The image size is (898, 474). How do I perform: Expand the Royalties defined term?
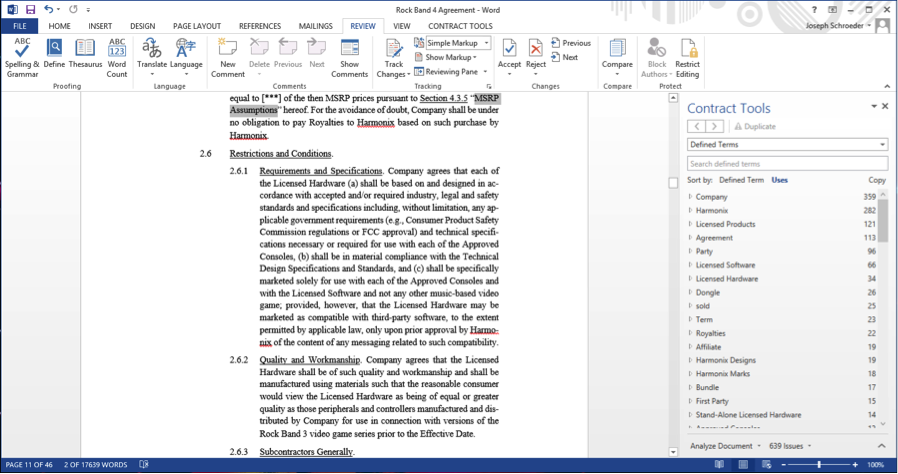pos(690,333)
